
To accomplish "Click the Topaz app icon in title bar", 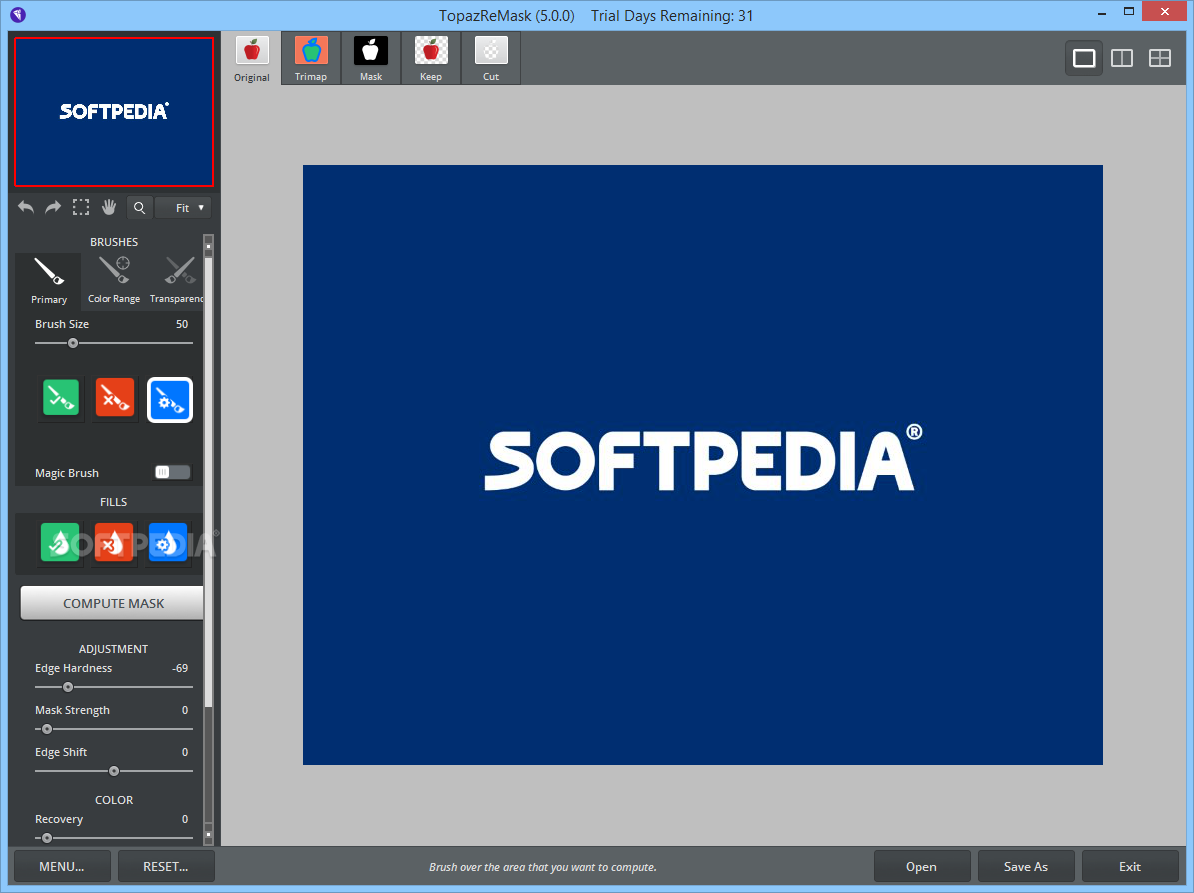I will (x=18, y=14).
